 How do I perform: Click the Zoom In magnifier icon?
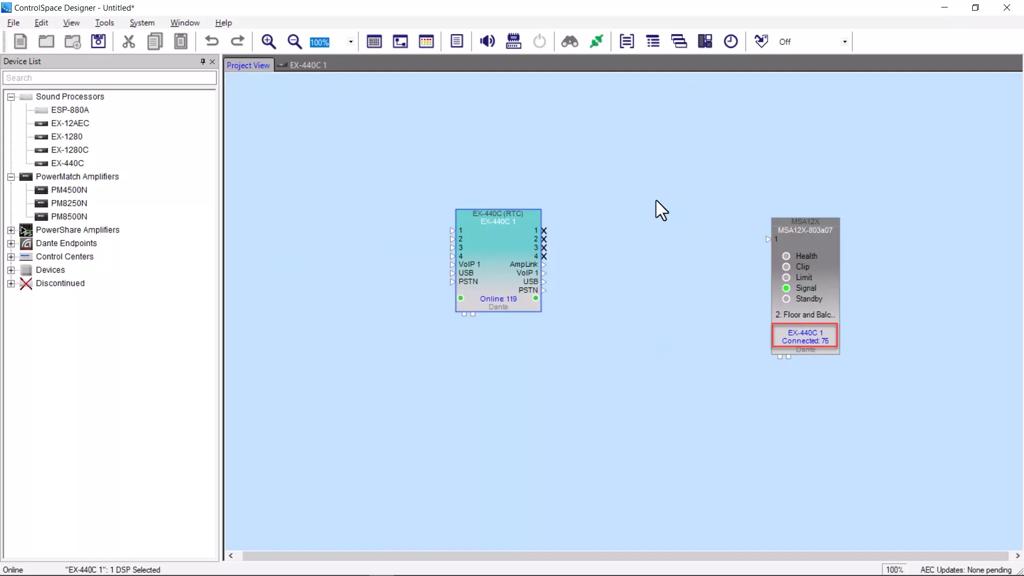click(268, 41)
